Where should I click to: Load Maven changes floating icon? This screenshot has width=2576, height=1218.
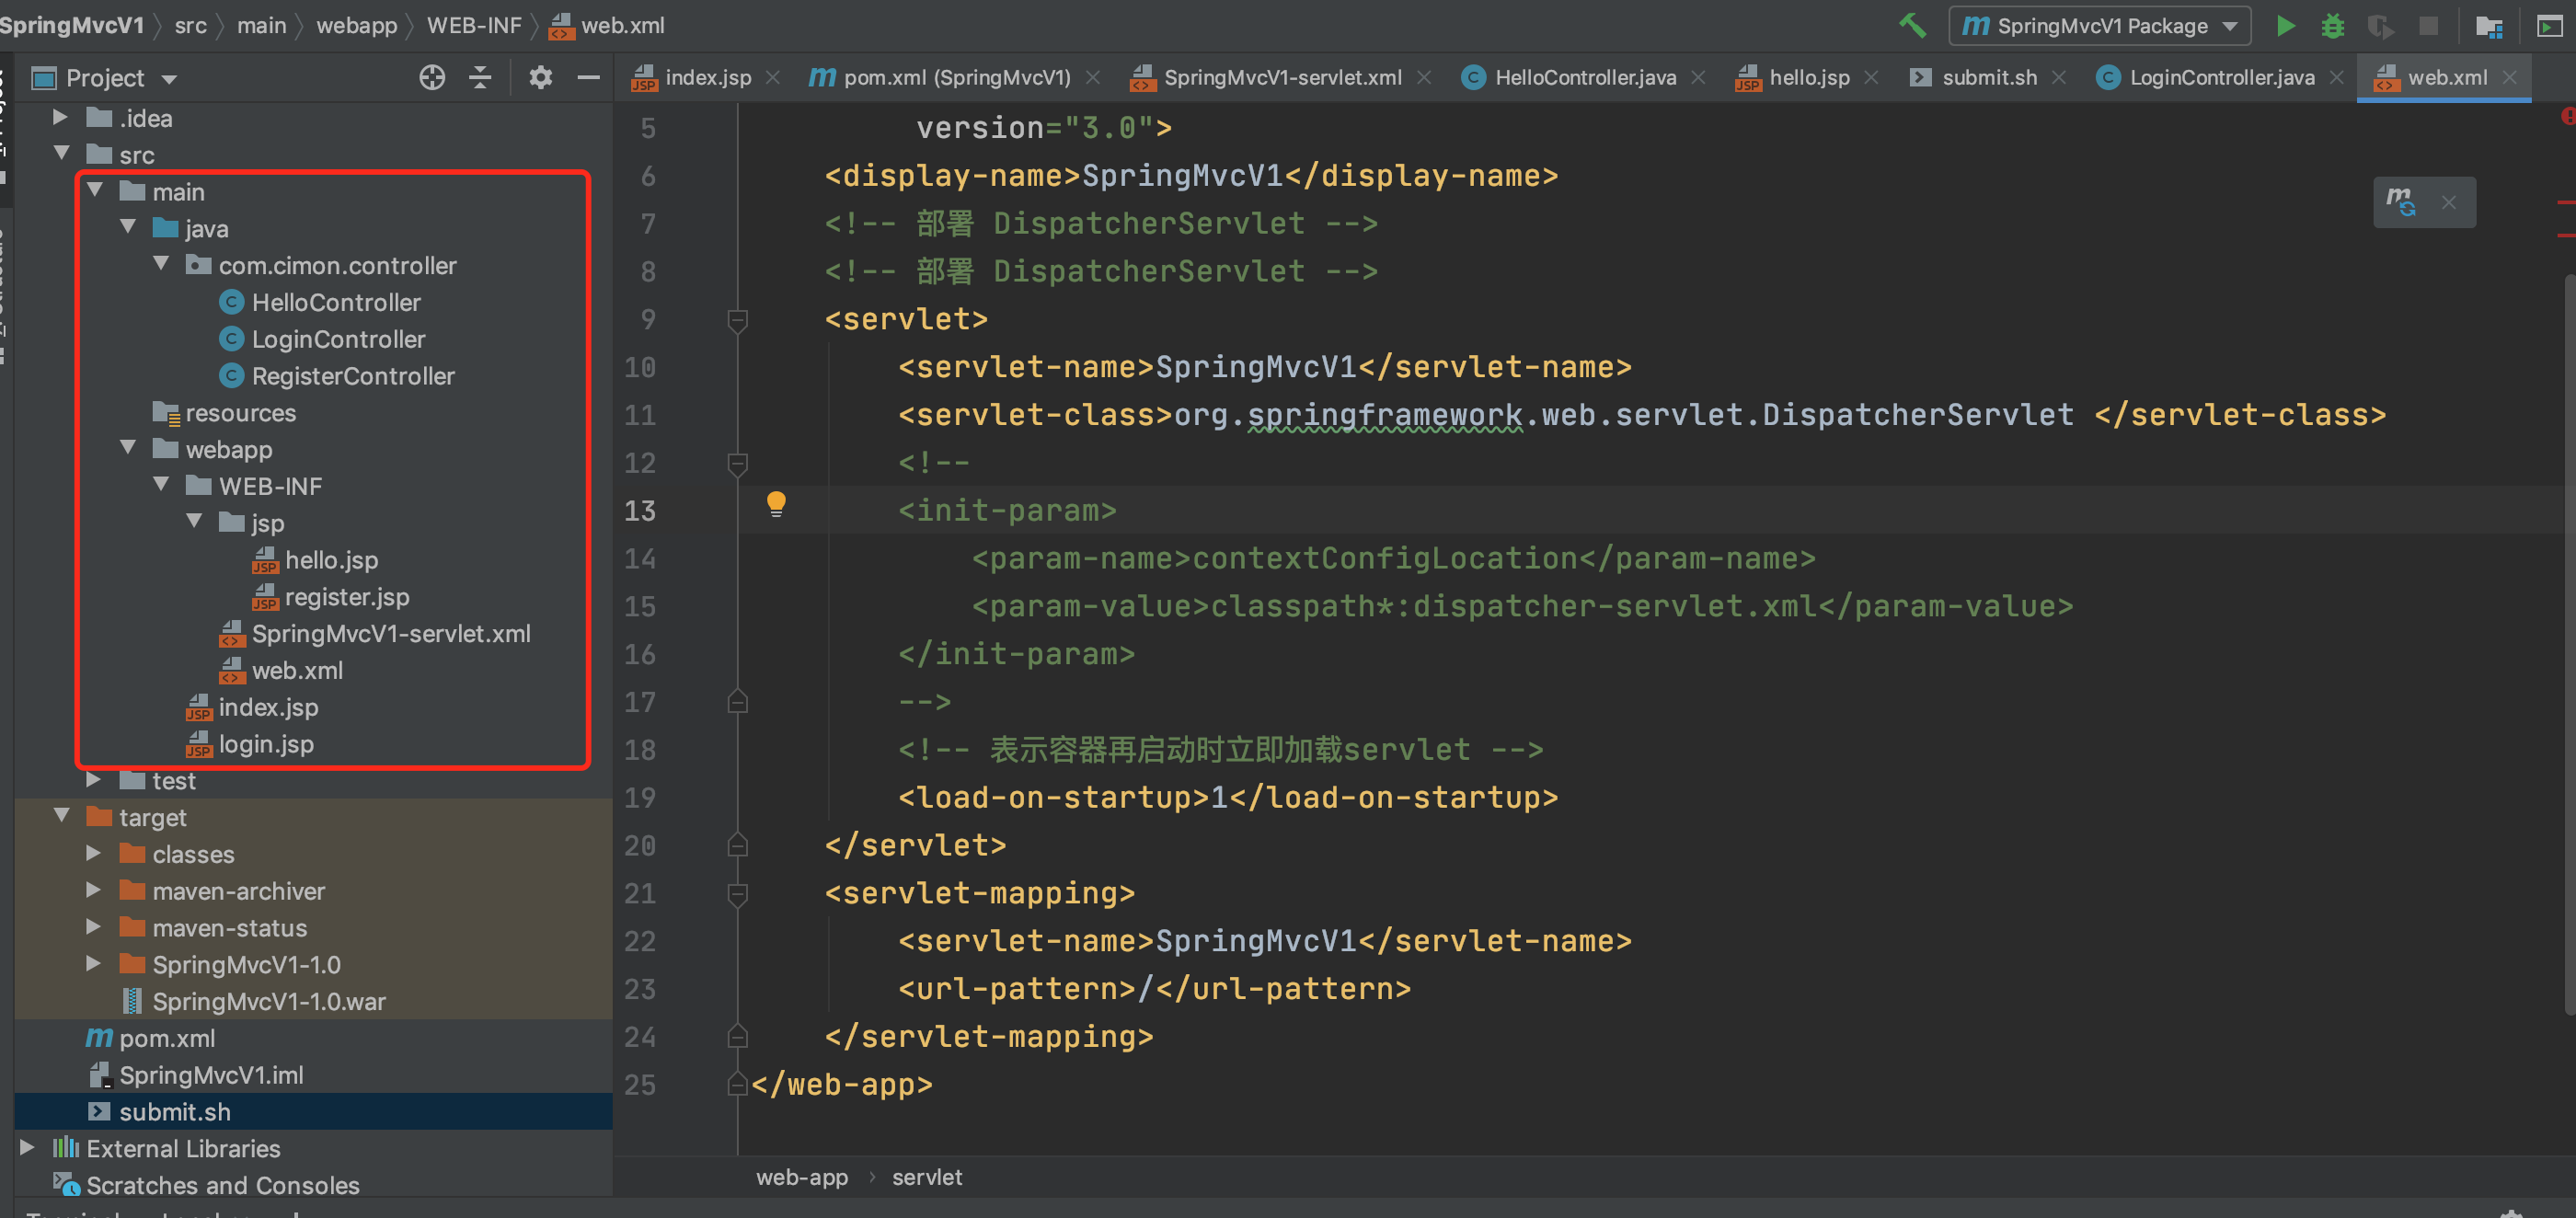[2401, 201]
